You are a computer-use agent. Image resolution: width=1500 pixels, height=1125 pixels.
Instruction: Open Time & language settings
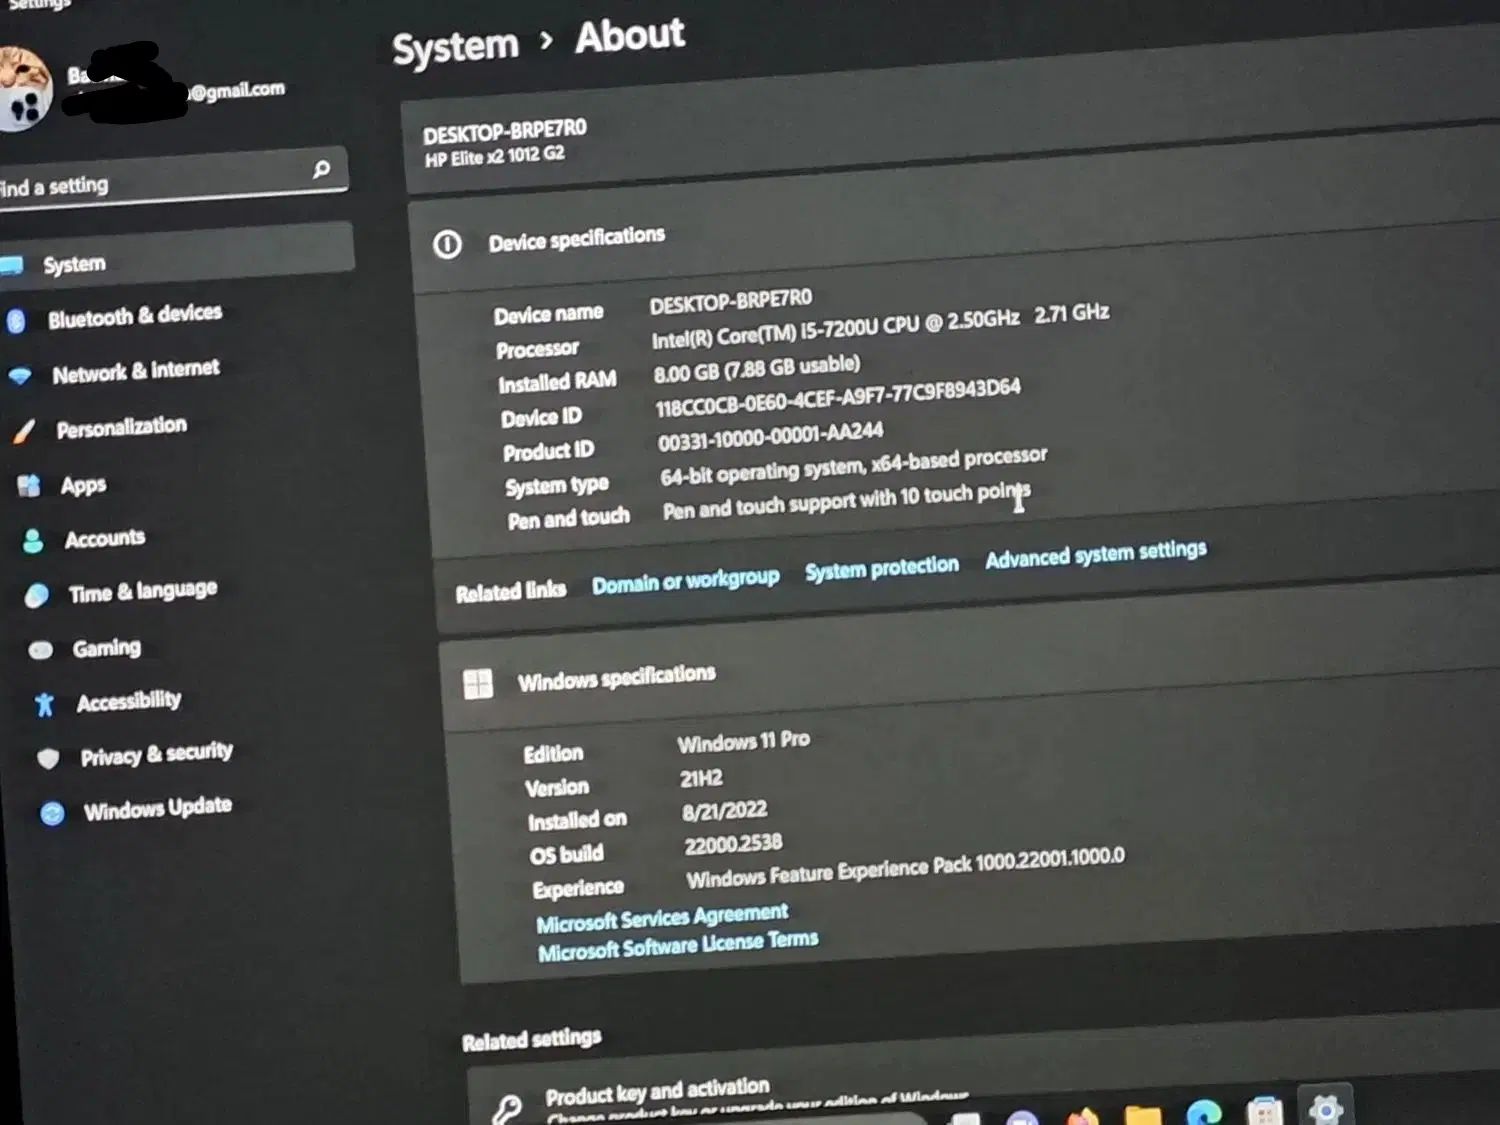coord(142,592)
